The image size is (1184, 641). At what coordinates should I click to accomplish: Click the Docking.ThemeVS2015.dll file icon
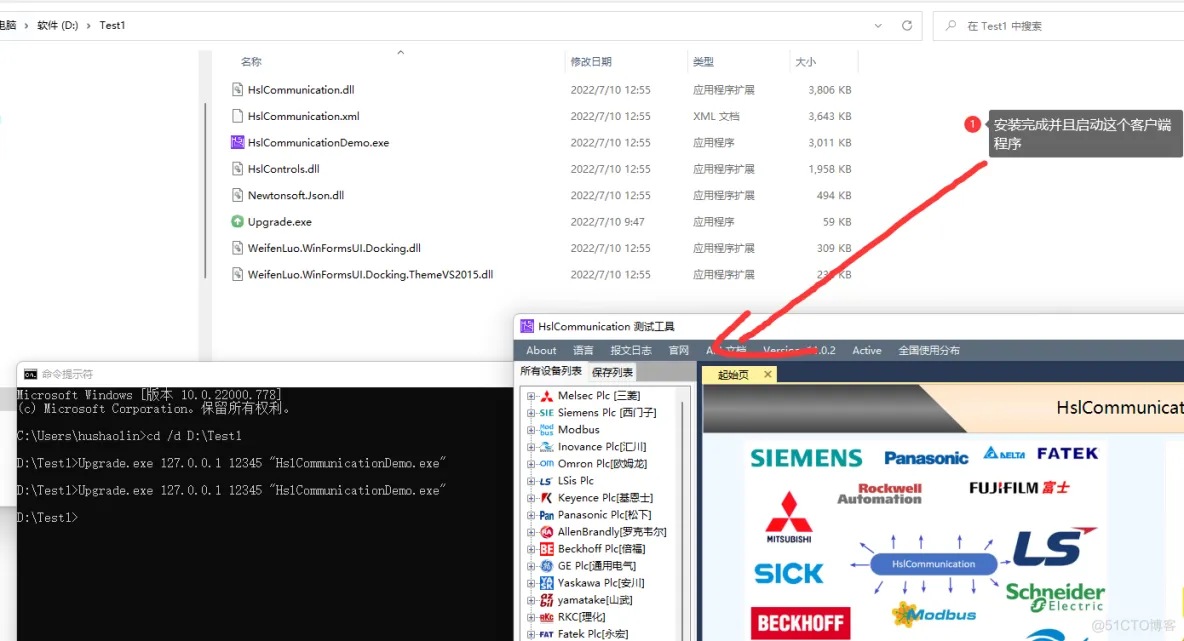[x=237, y=275]
